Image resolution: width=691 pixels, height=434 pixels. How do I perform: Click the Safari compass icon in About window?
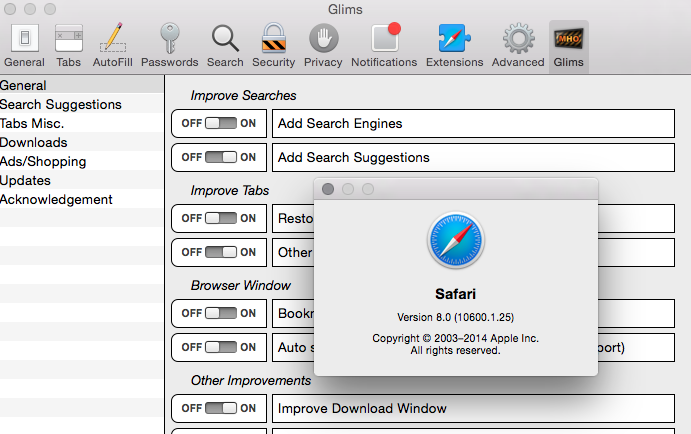point(456,240)
